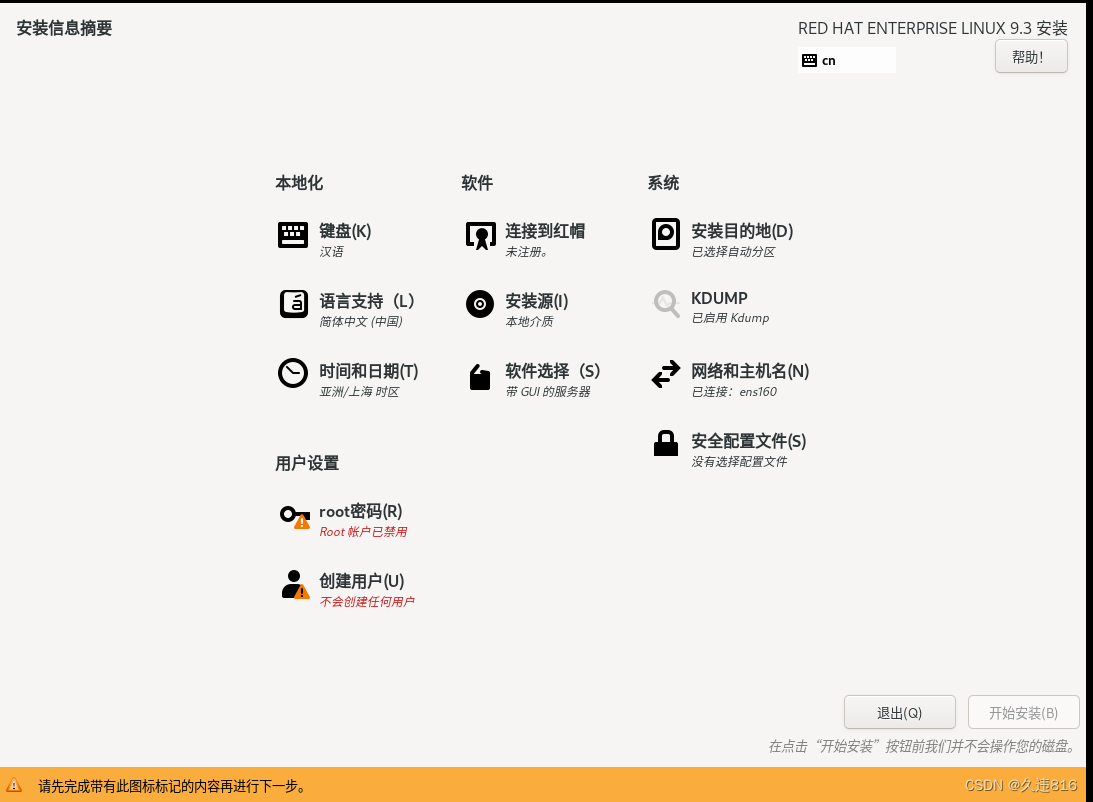Click the Connect to Red Hat certificate icon
Screen dimensions: 1093x802
[480, 236]
